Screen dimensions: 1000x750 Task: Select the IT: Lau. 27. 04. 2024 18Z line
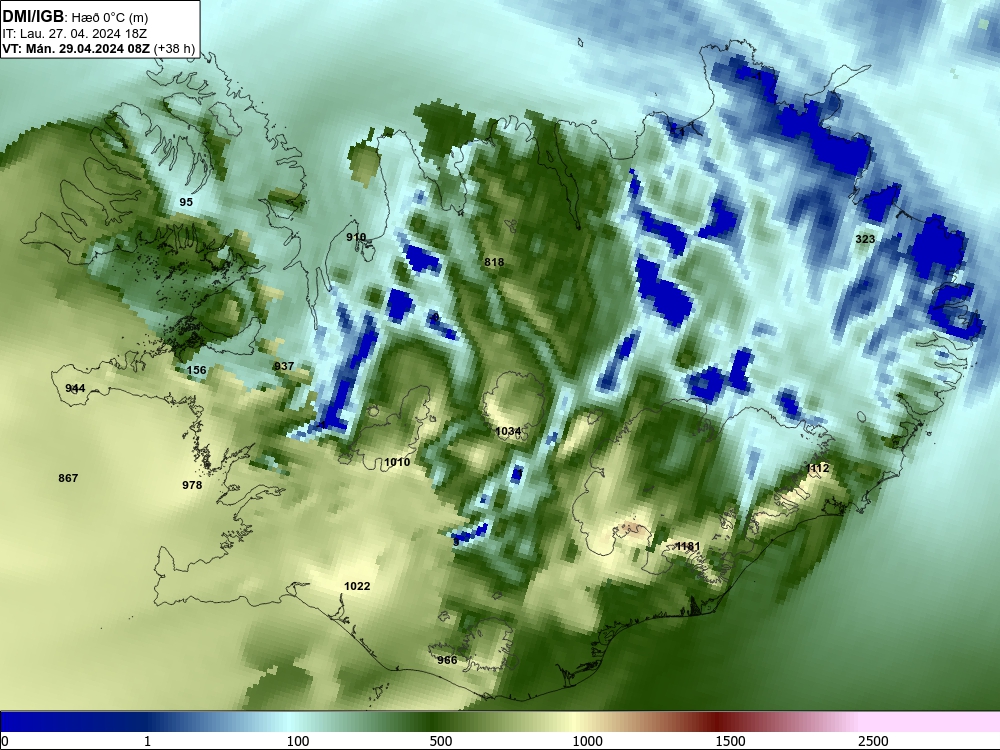[x=75, y=33]
